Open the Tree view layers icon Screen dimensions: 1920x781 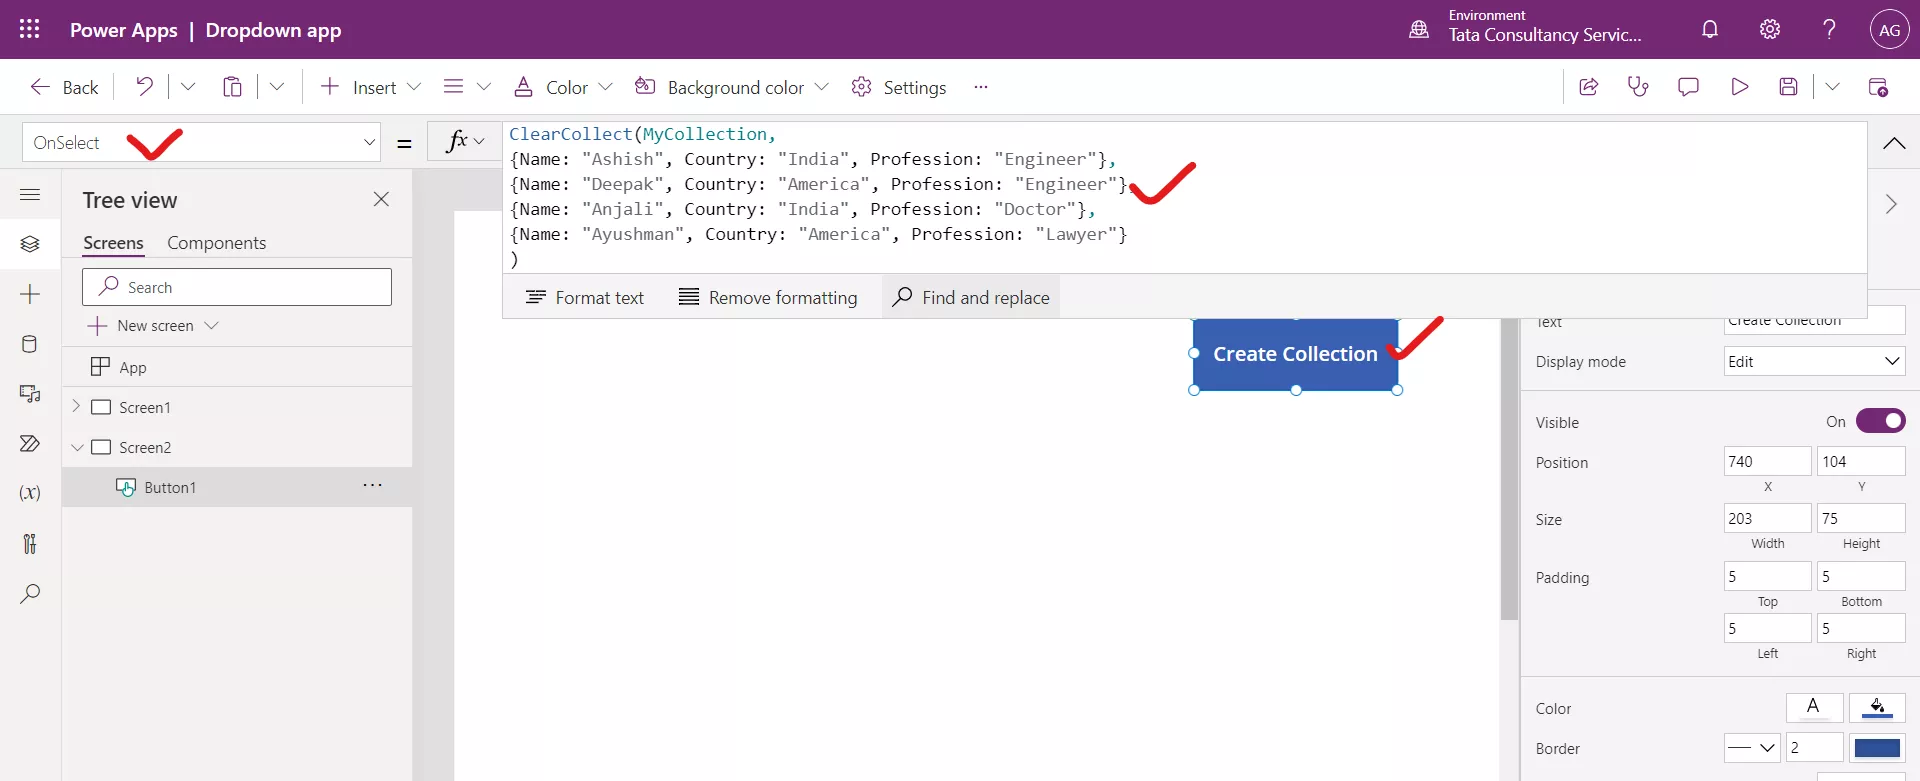click(x=30, y=244)
